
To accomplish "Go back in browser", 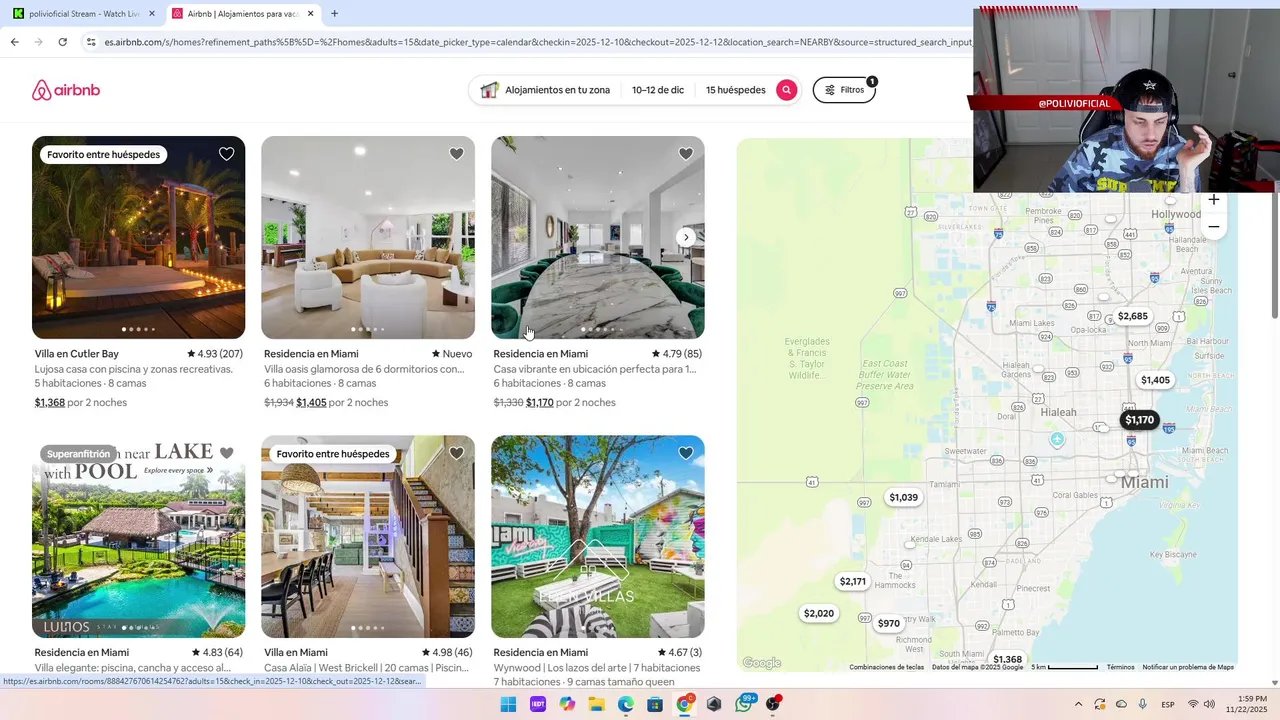I will [x=14, y=42].
